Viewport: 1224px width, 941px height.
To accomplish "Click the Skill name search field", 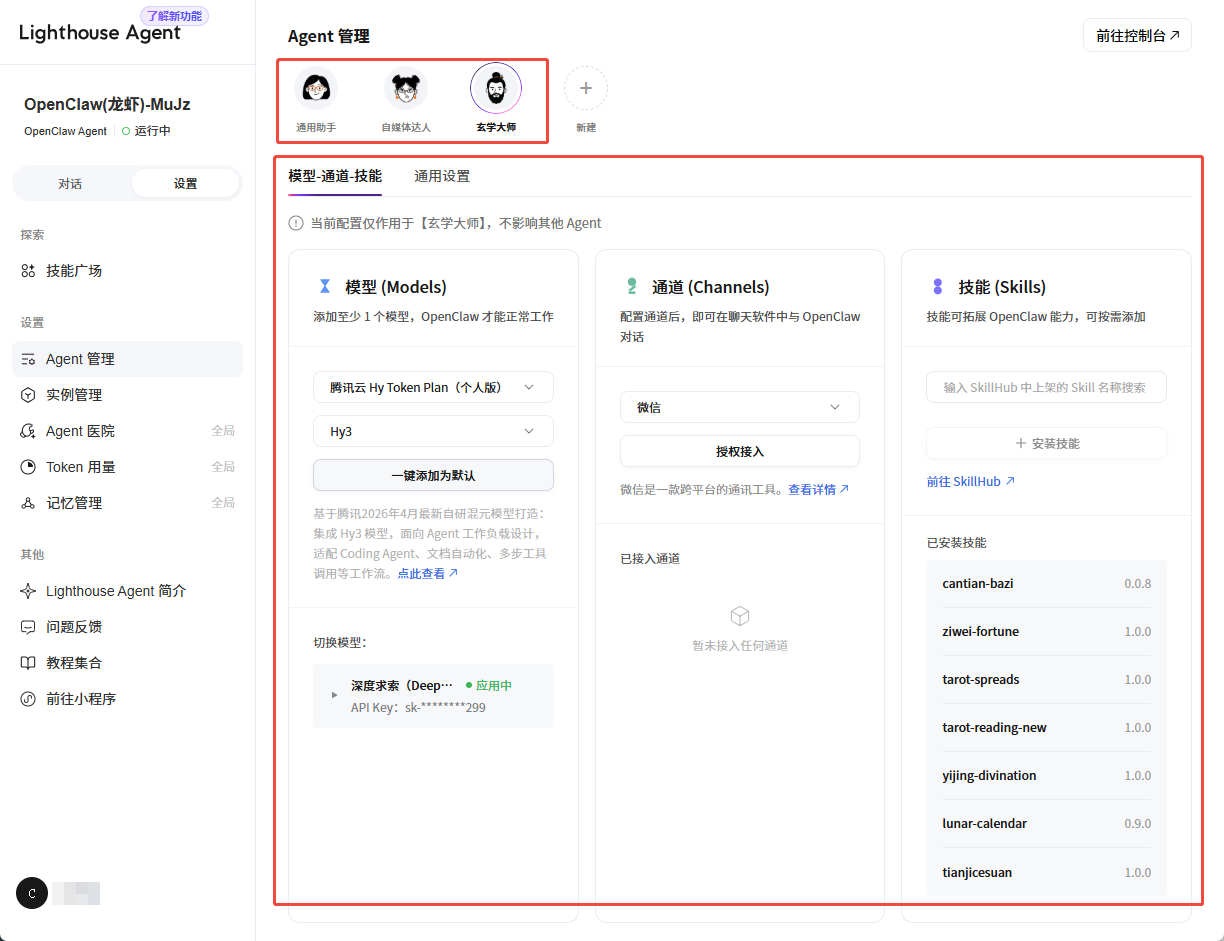I will click(1046, 387).
